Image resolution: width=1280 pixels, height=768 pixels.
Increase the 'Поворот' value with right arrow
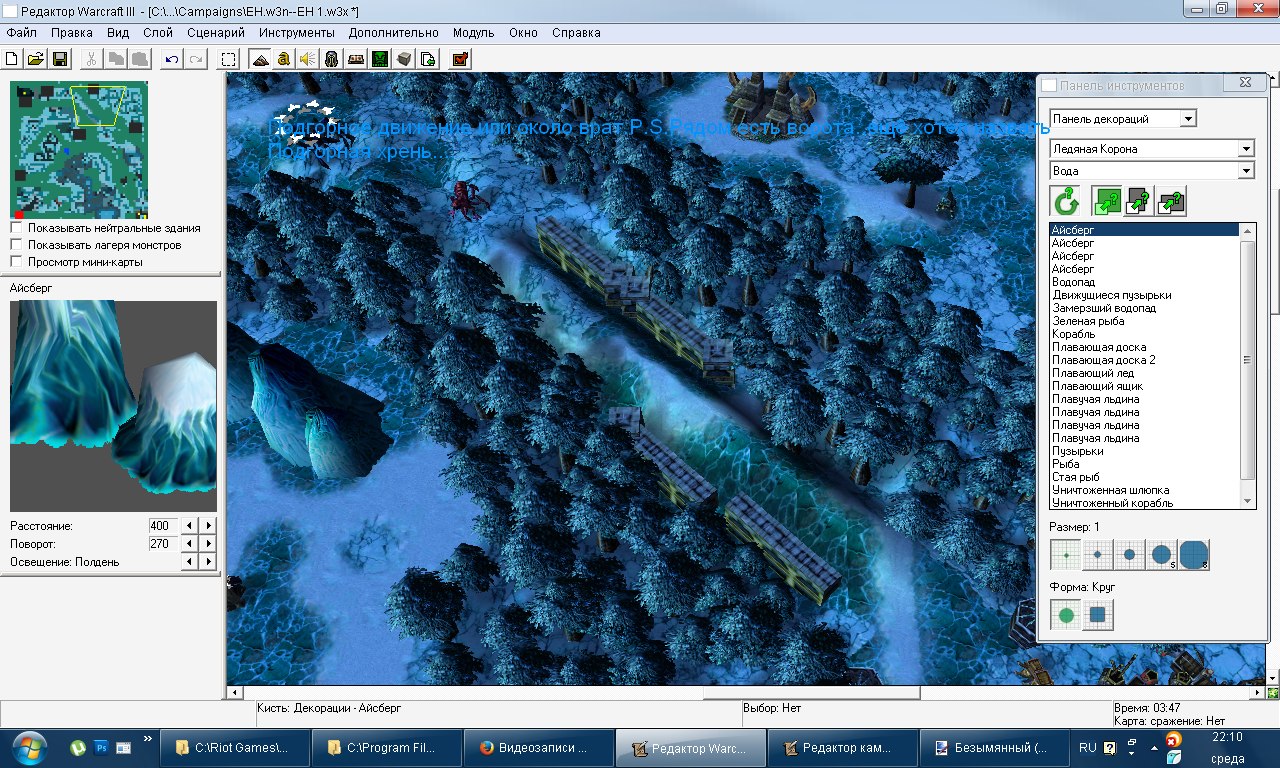pyautogui.click(x=208, y=543)
